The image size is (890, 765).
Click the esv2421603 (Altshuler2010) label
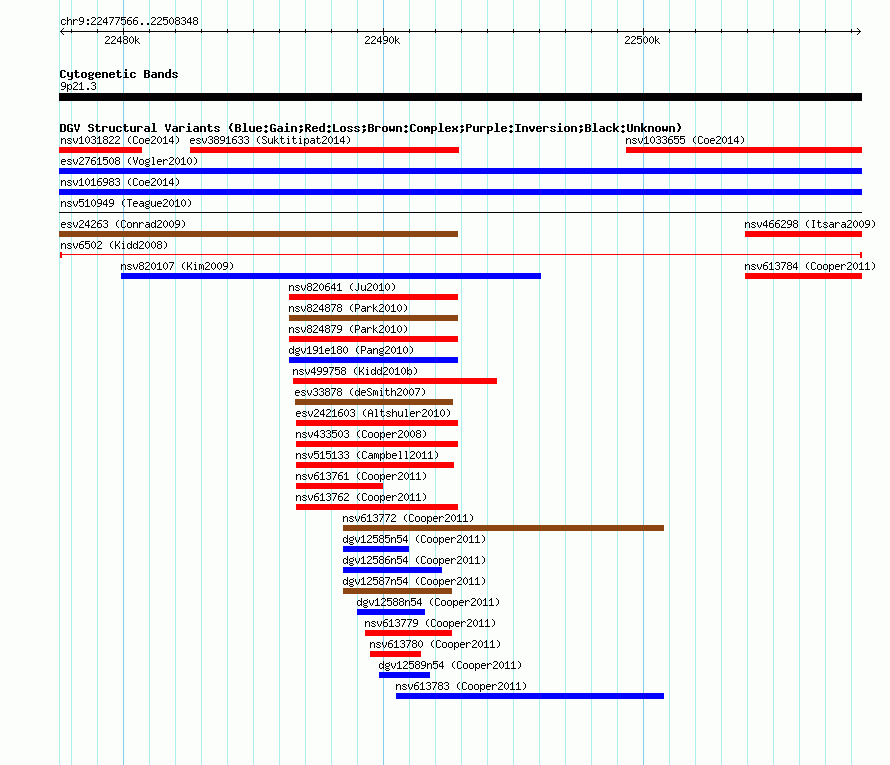click(373, 413)
